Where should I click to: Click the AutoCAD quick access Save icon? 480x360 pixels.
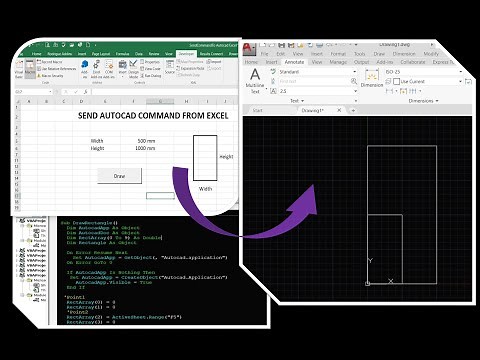point(282,45)
